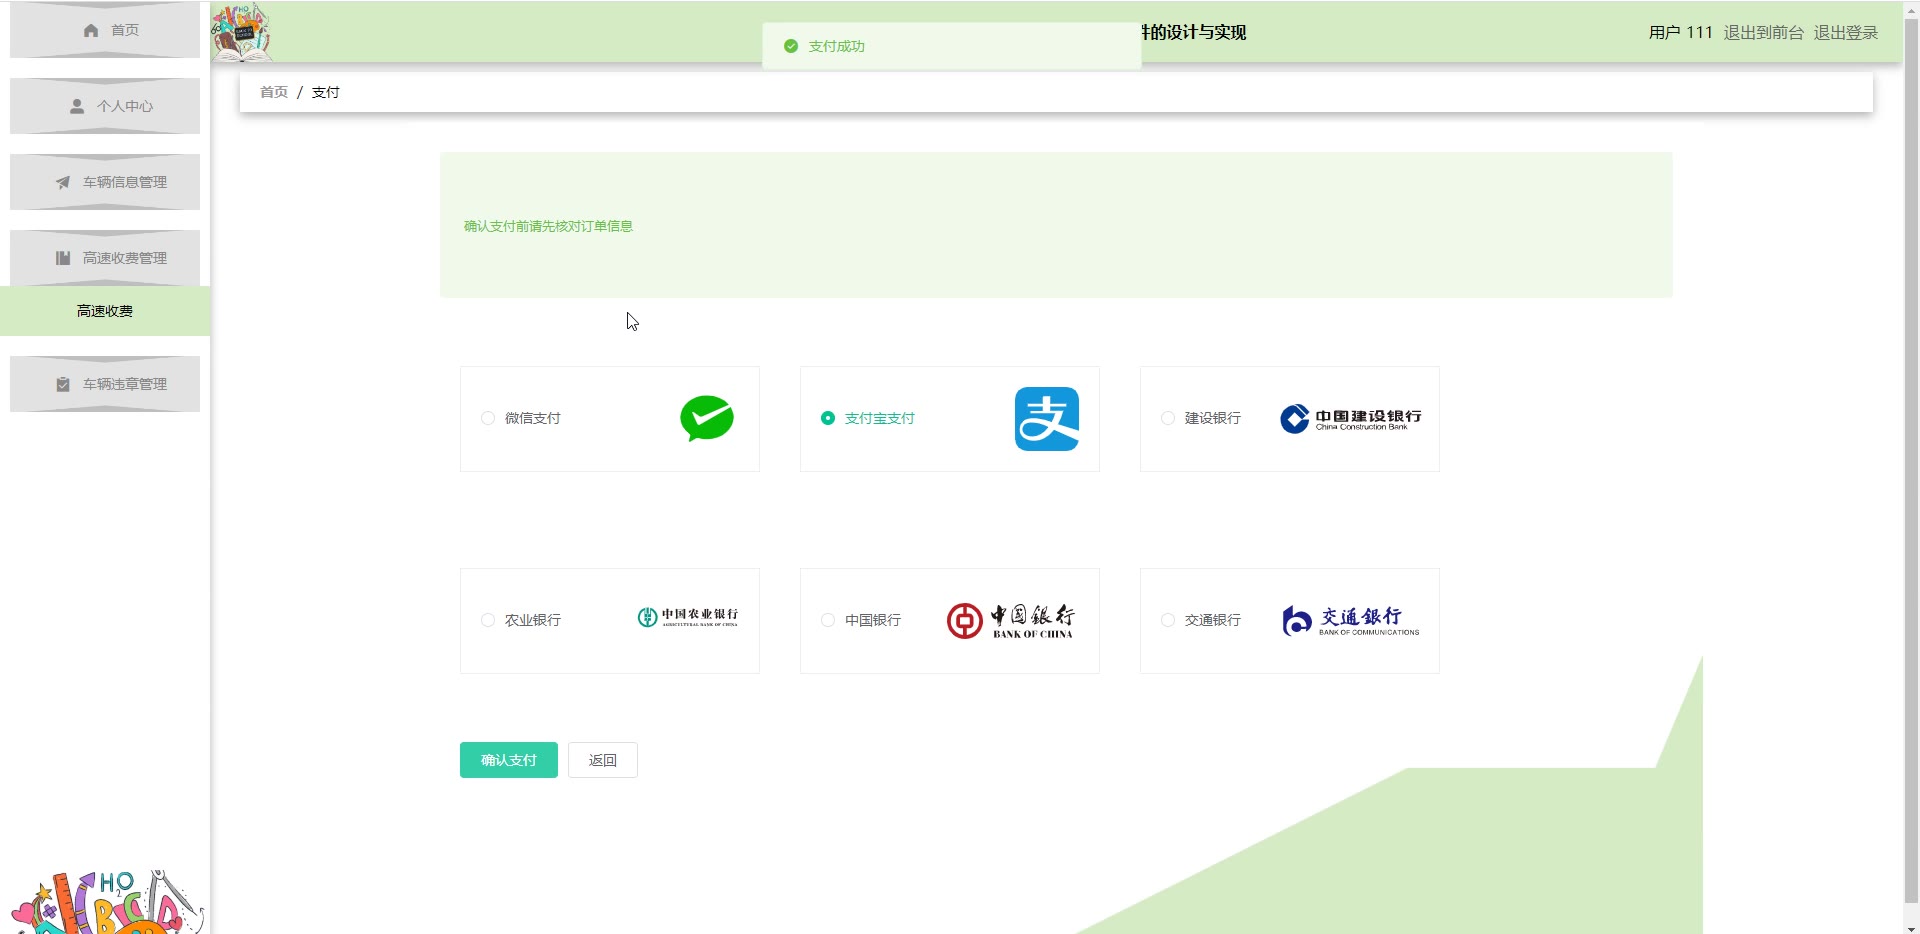Click the 用户 111 label in header
1920x934 pixels.
[x=1681, y=32]
